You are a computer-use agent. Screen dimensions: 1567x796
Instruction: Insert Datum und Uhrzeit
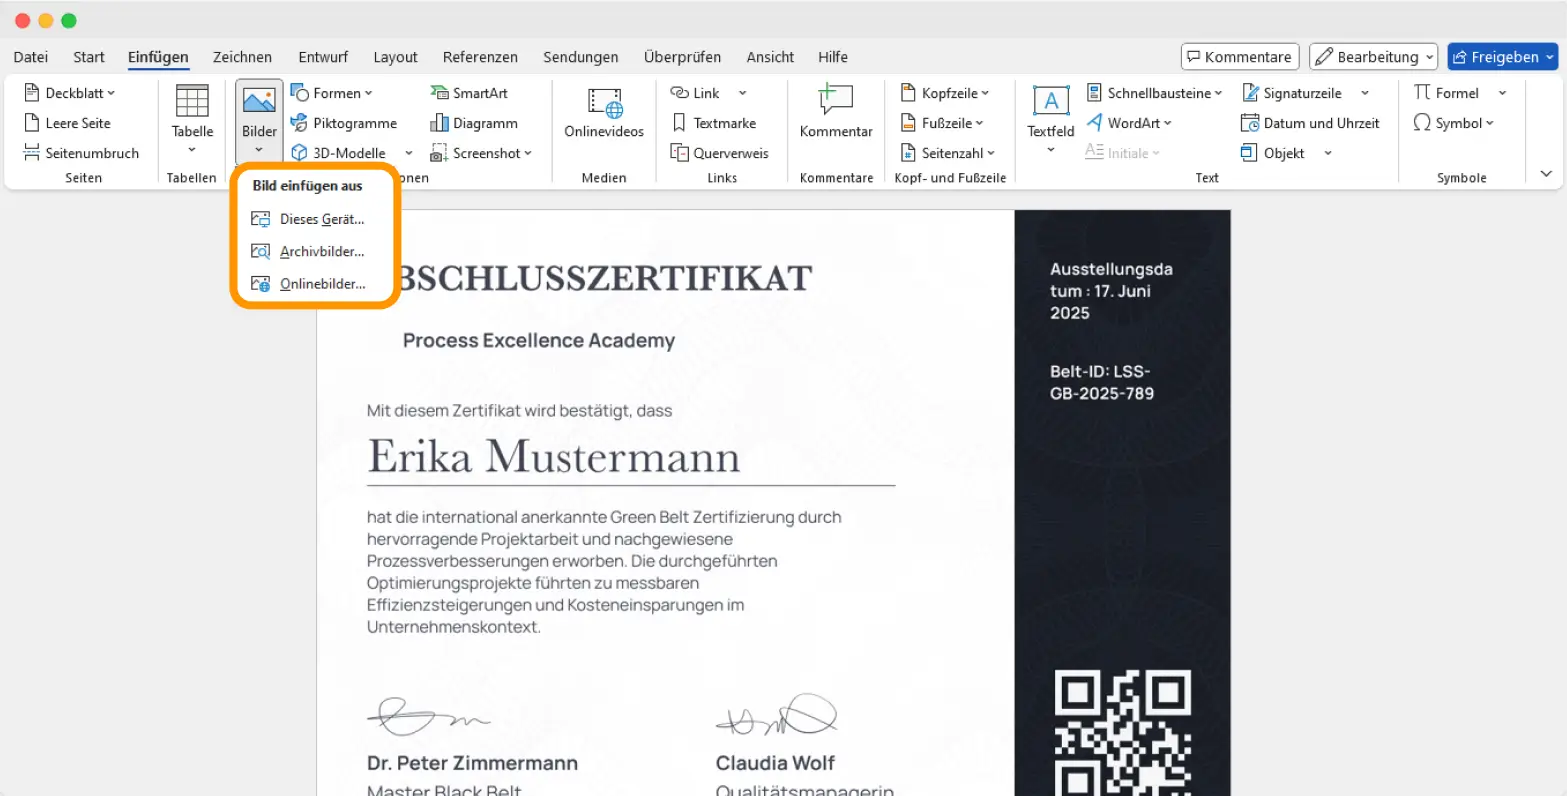click(x=1310, y=123)
